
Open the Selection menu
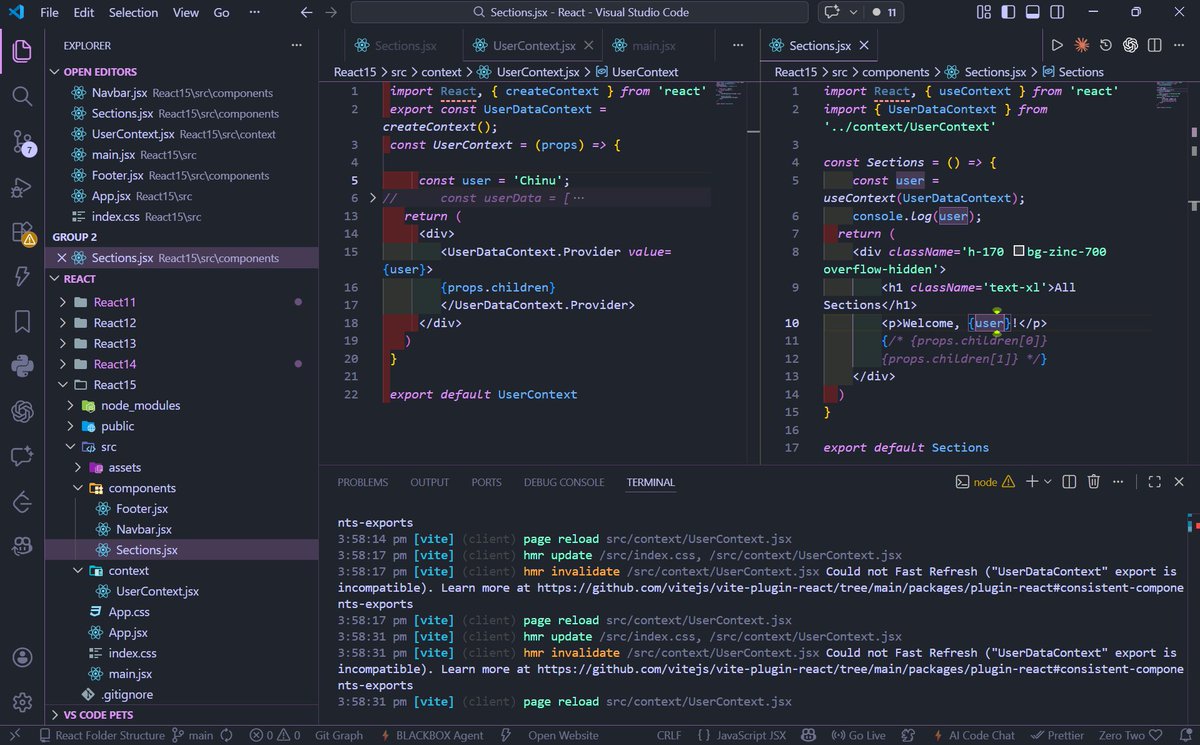pyautogui.click(x=133, y=13)
